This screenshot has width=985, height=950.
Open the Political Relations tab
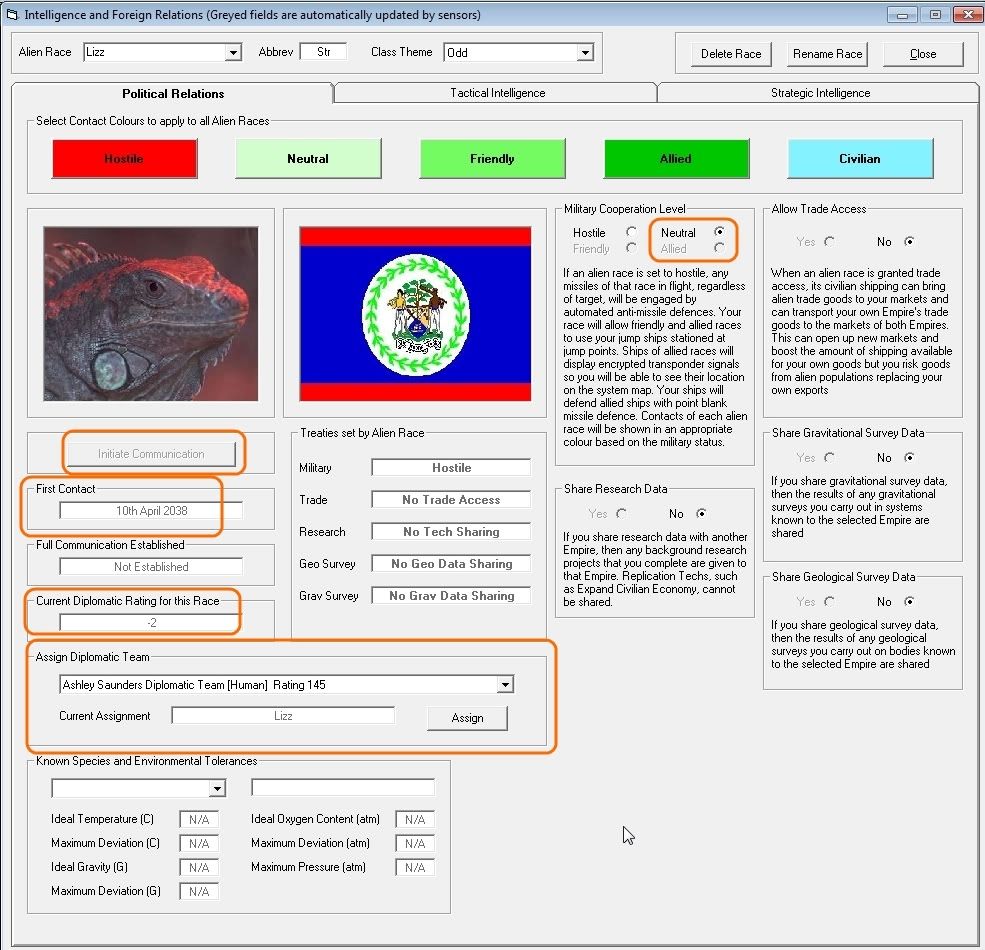click(173, 94)
